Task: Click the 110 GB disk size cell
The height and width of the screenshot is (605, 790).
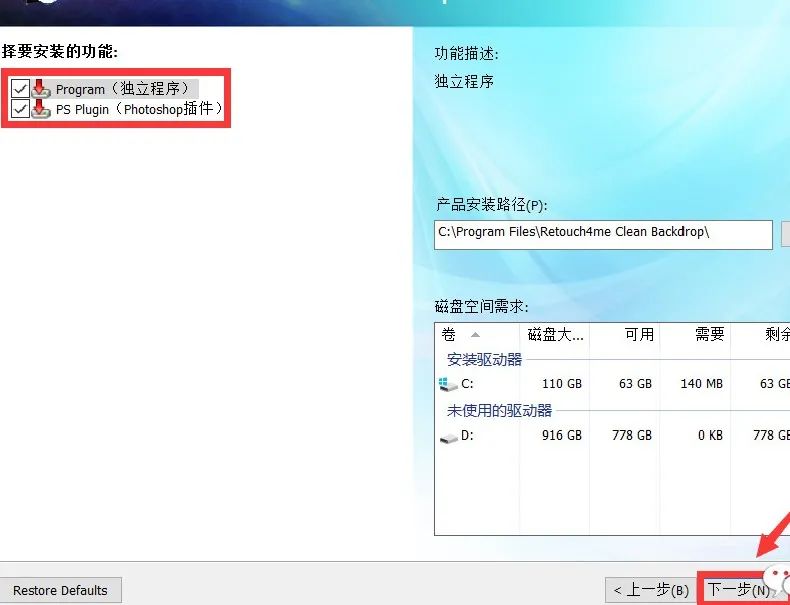Action: (x=562, y=384)
